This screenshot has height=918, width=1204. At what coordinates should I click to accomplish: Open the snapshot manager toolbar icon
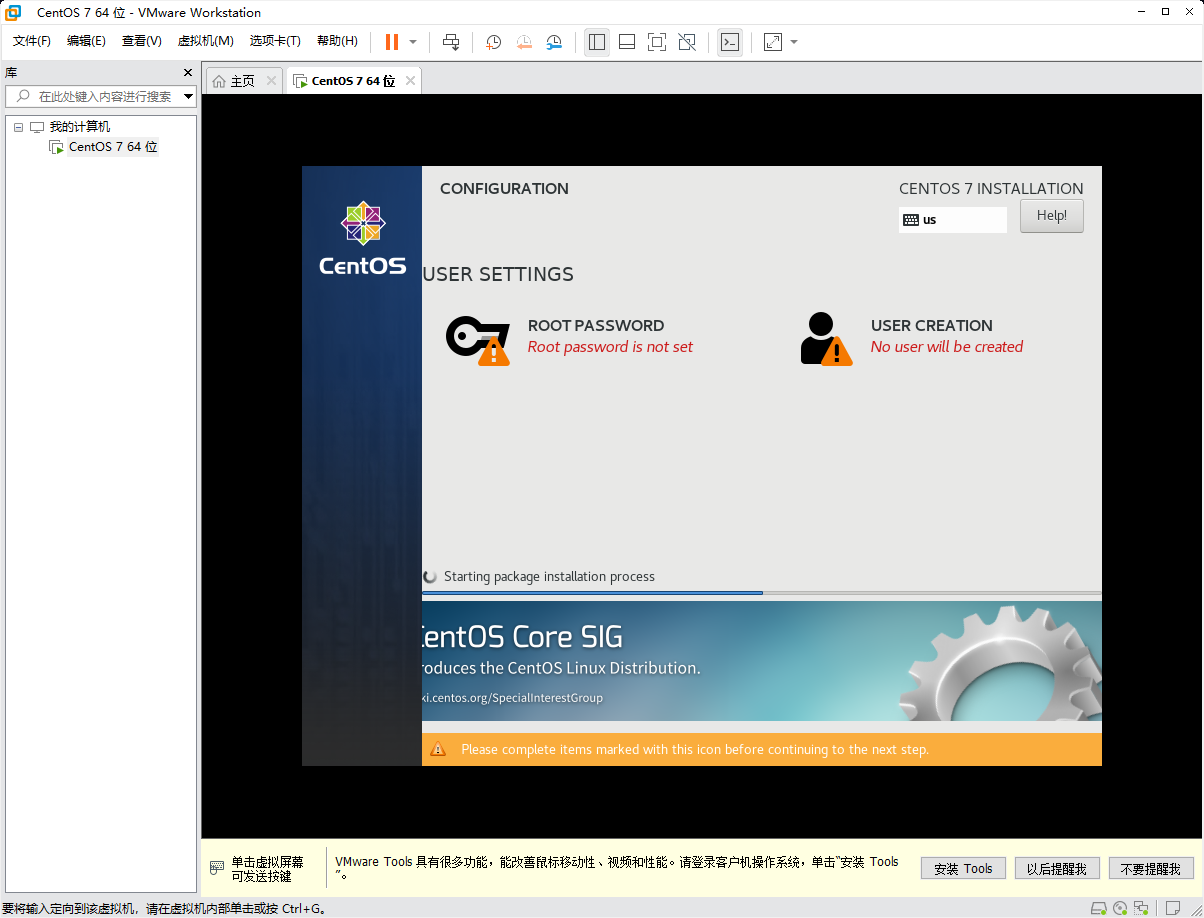click(x=554, y=42)
